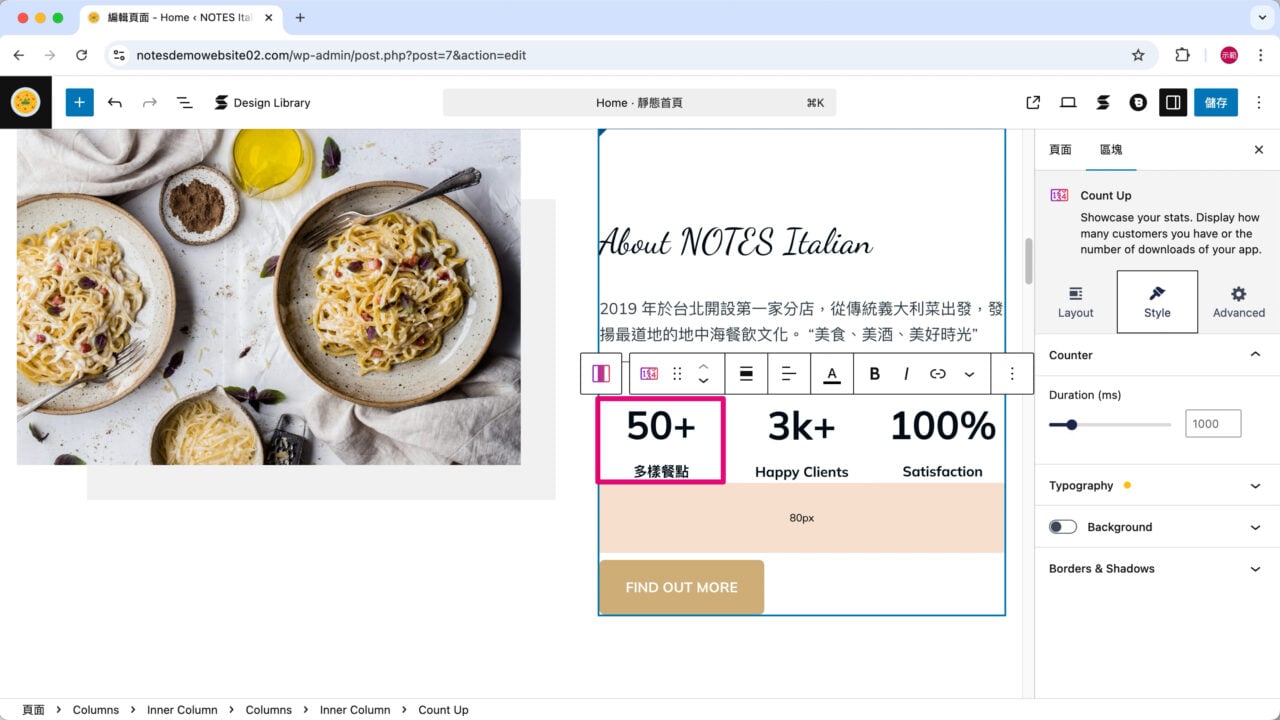Image resolution: width=1280 pixels, height=720 pixels.
Task: Open block options three-dot menu
Action: 1012,373
